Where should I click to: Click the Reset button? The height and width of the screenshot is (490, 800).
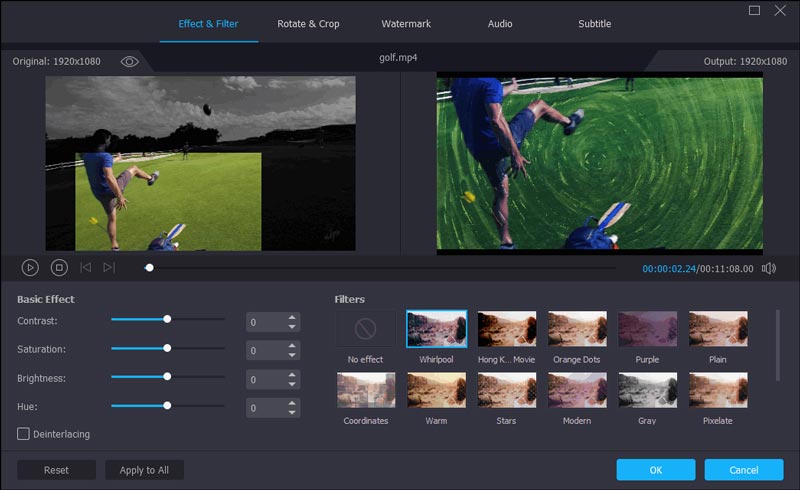tap(56, 470)
